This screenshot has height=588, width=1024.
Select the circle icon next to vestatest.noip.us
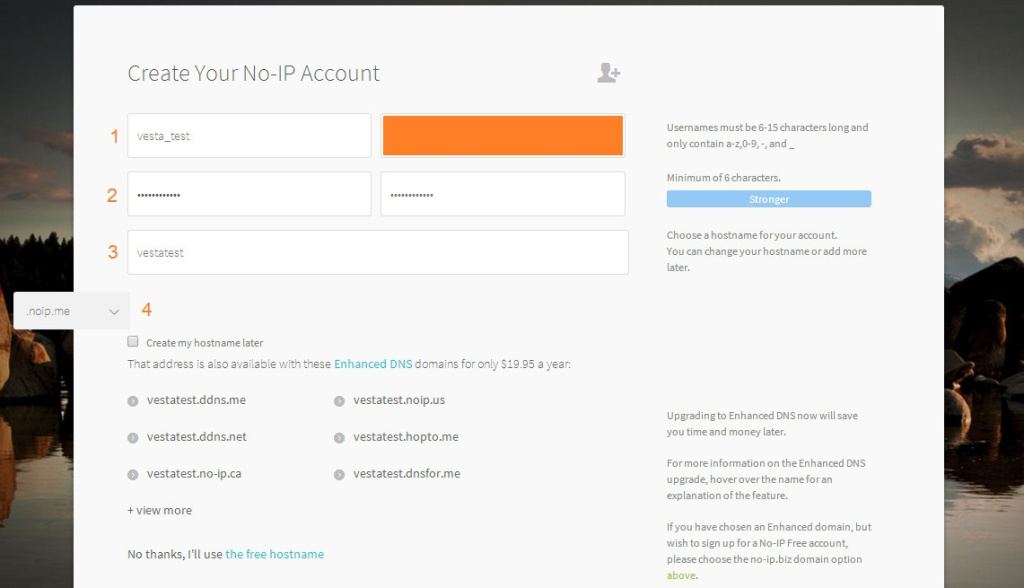[339, 401]
